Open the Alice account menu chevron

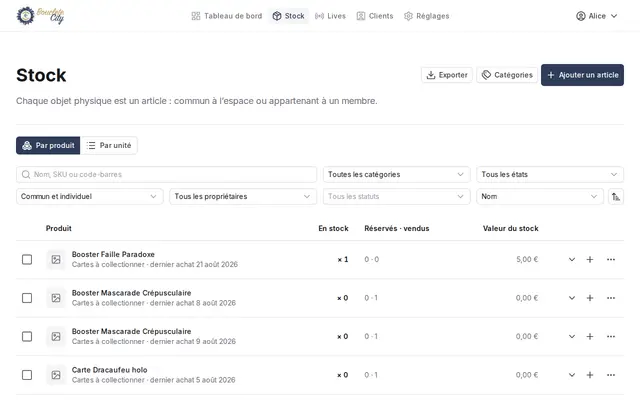tap(614, 16)
